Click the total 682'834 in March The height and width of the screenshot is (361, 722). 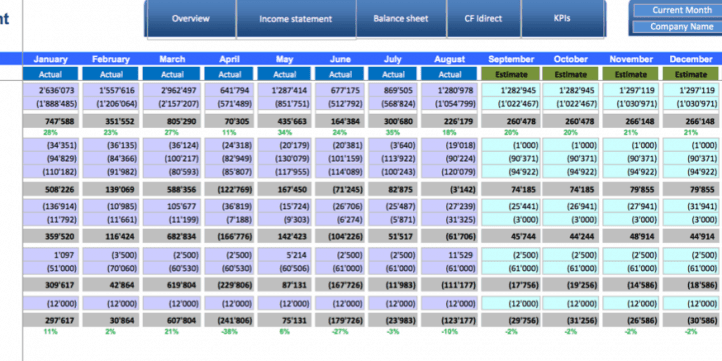pos(172,237)
